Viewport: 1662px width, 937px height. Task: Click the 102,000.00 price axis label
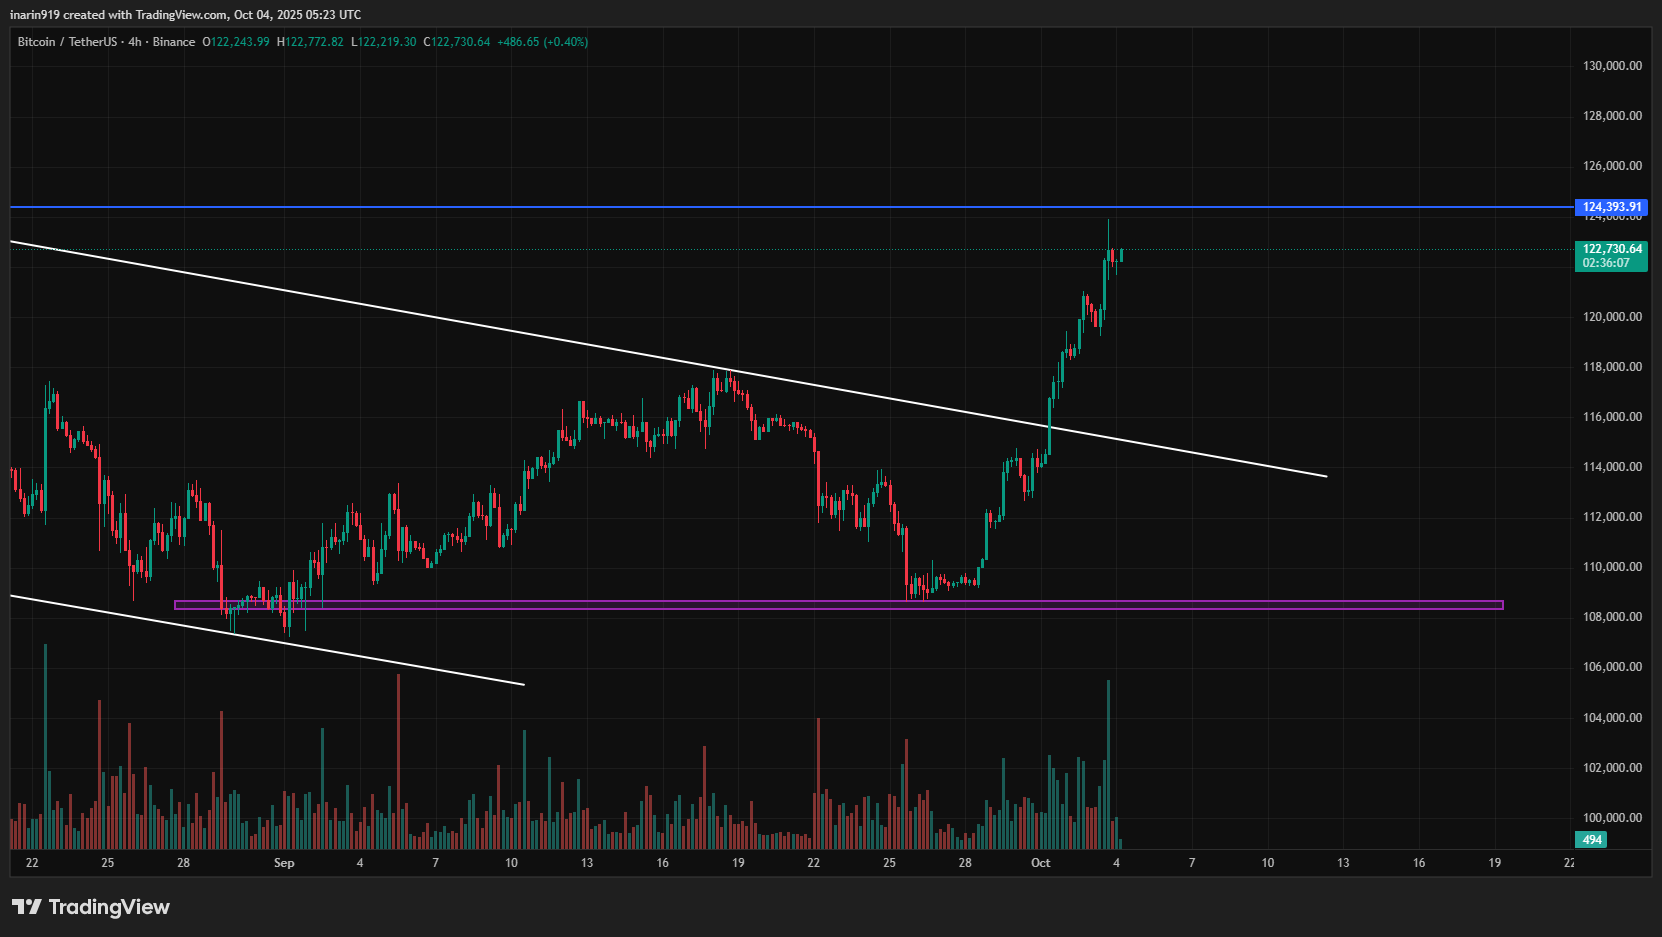coord(1612,768)
